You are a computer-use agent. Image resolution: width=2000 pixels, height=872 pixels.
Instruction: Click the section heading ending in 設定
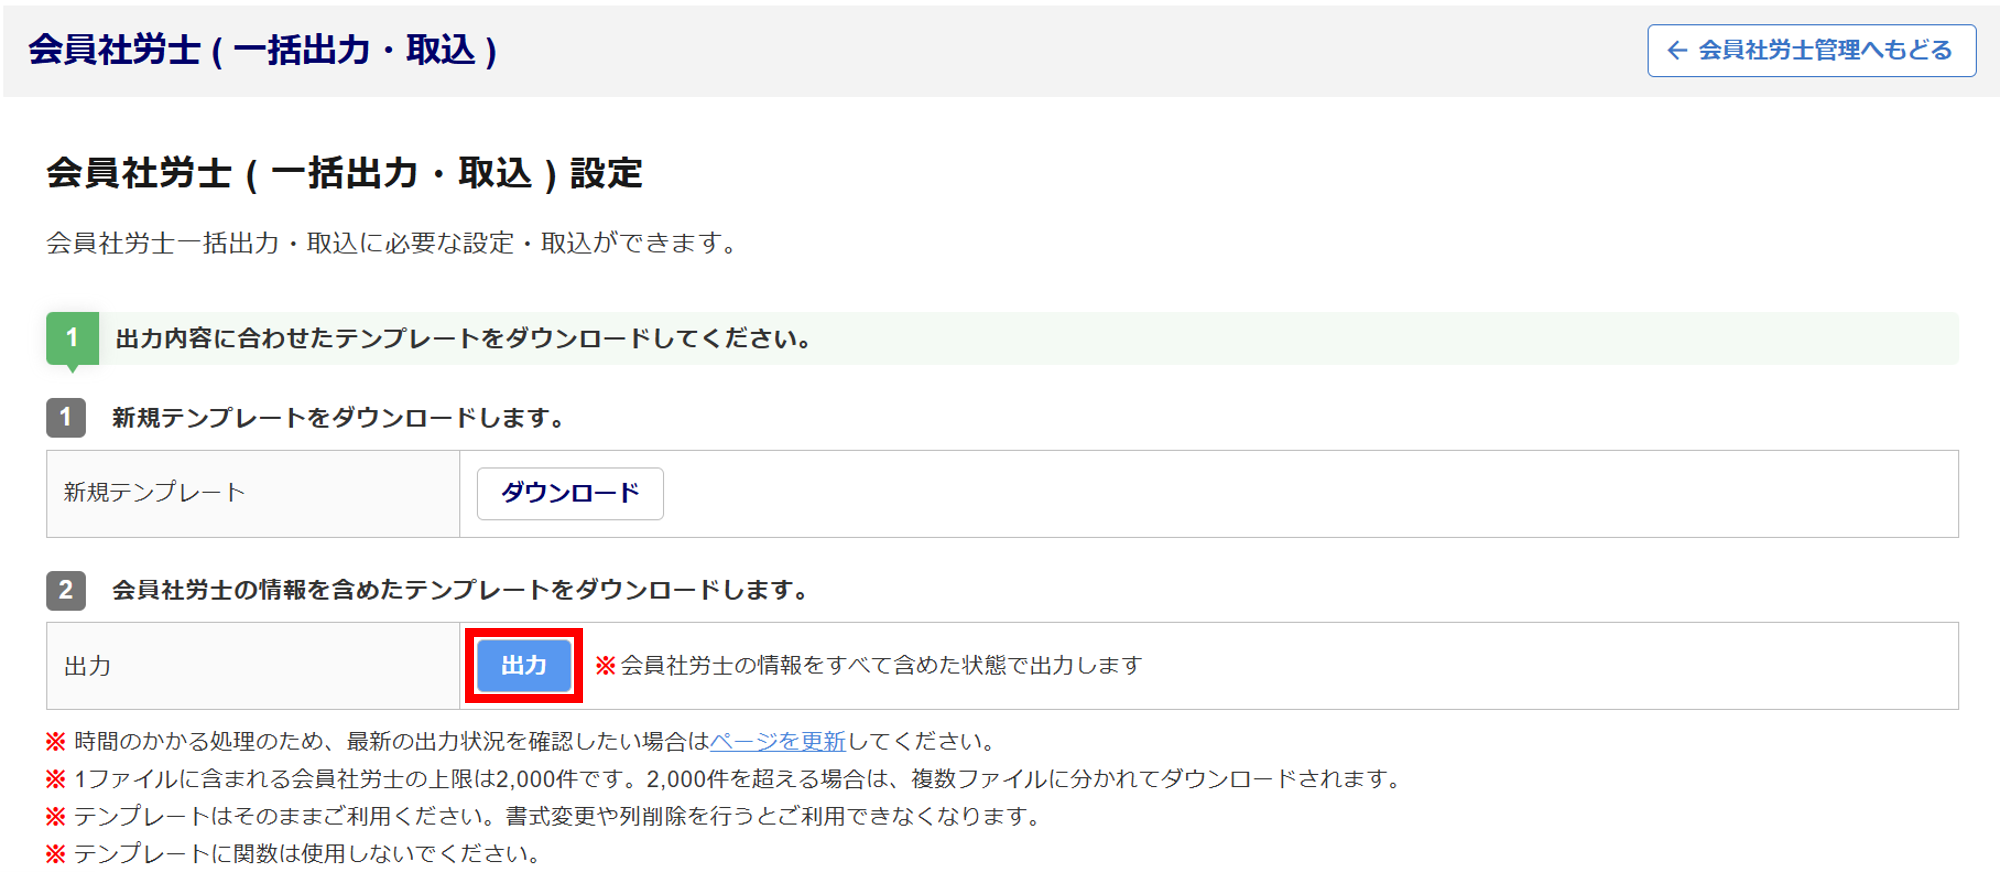(344, 173)
